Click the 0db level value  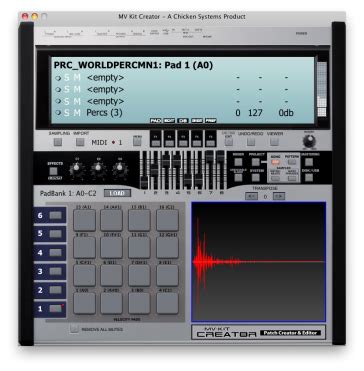click(286, 113)
